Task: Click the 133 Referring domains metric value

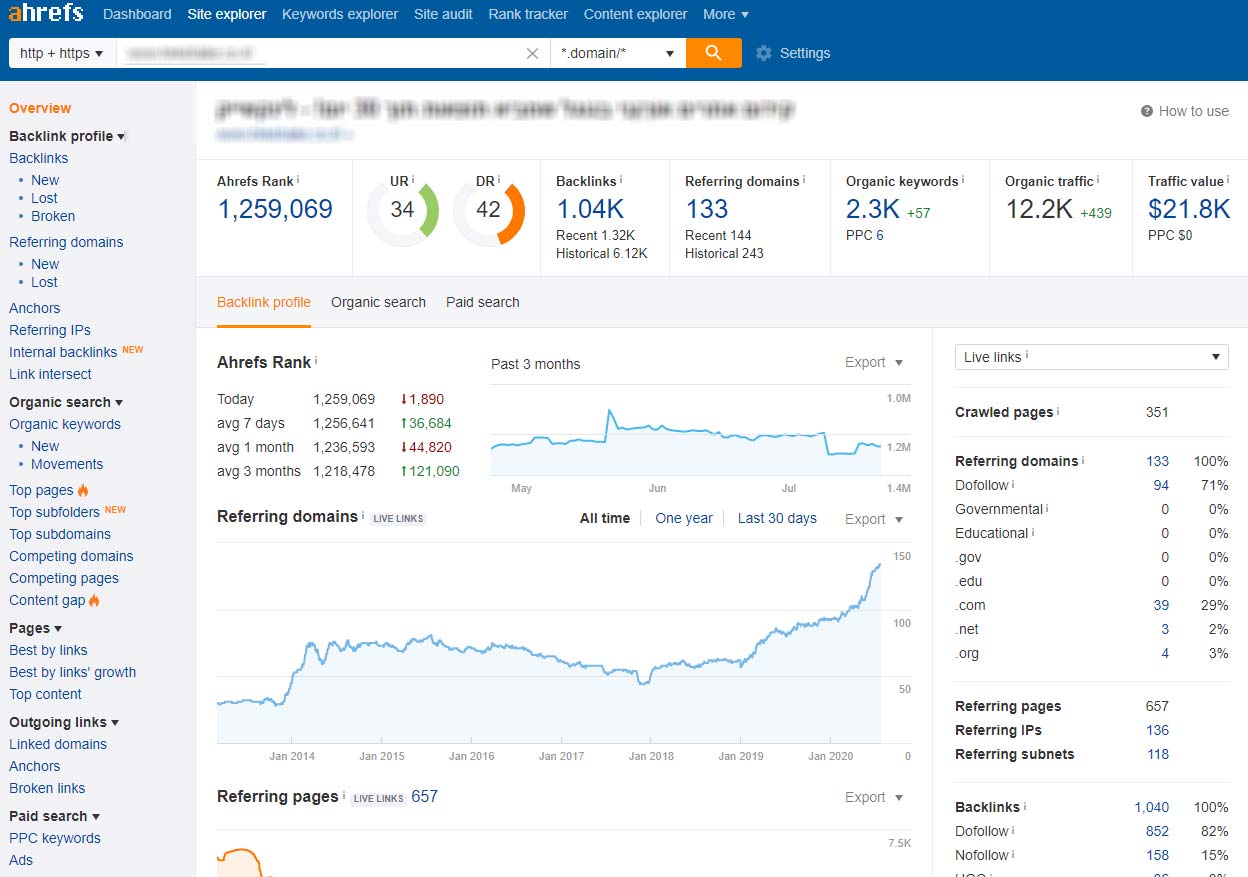Action: pyautogui.click(x=707, y=209)
